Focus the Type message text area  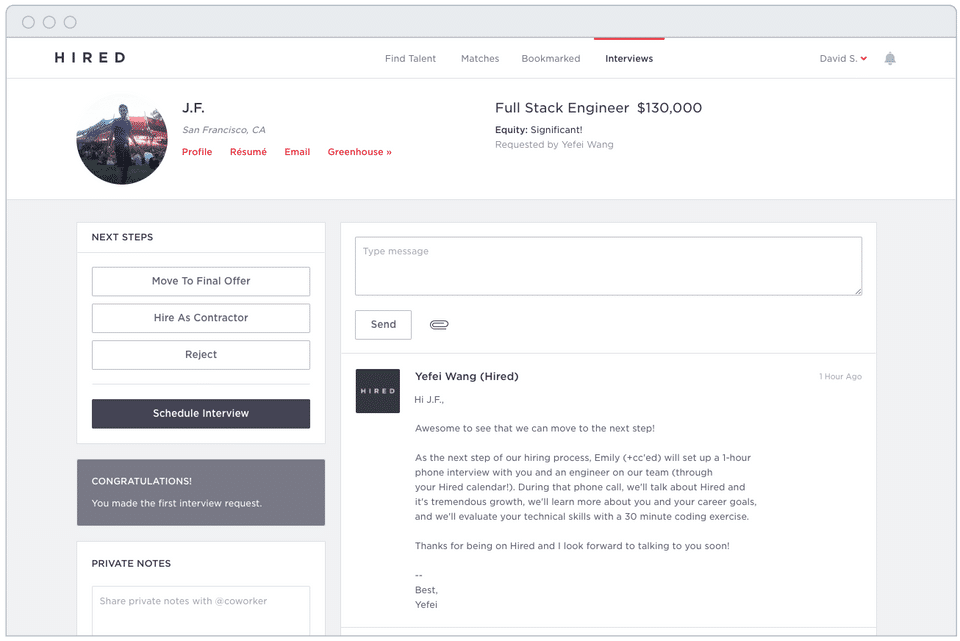click(x=608, y=266)
